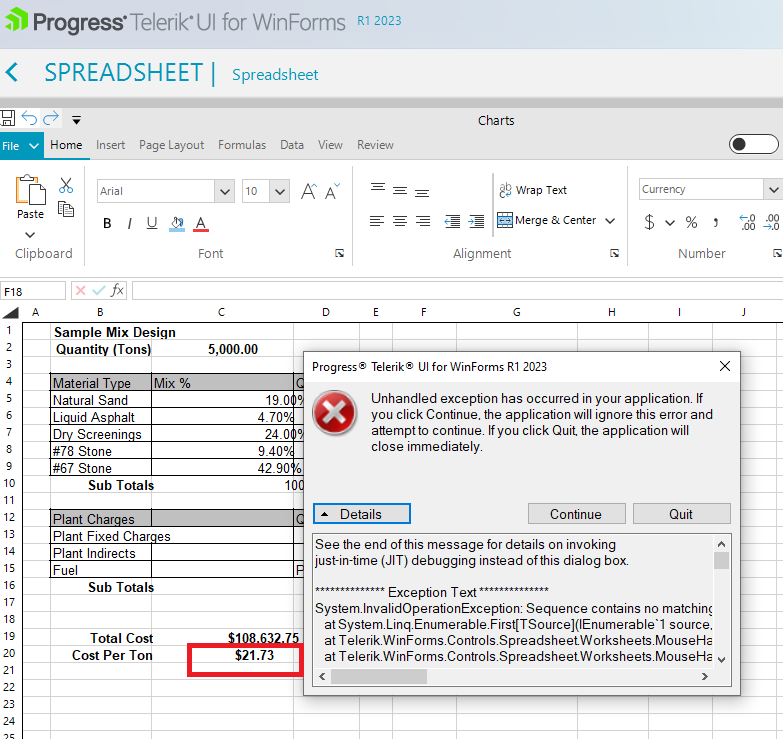This screenshot has height=739, width=783.
Task: Align text left
Action: click(377, 221)
